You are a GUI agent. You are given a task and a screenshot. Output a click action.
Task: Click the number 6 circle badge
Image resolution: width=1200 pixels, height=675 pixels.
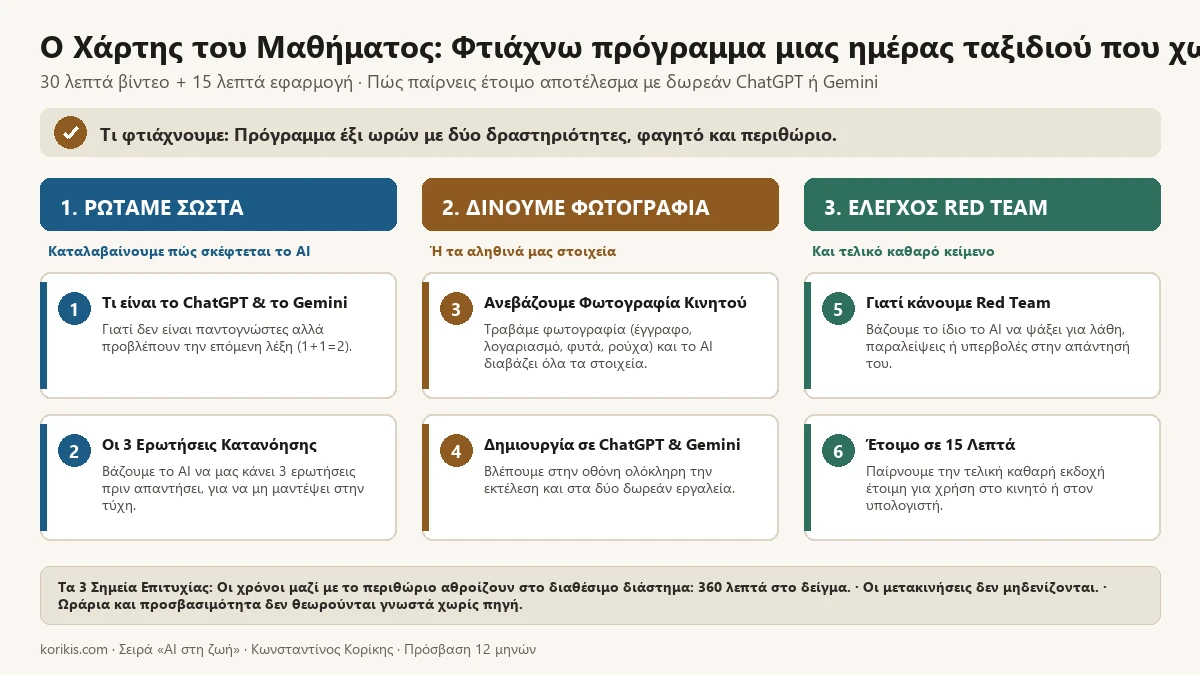[838, 451]
